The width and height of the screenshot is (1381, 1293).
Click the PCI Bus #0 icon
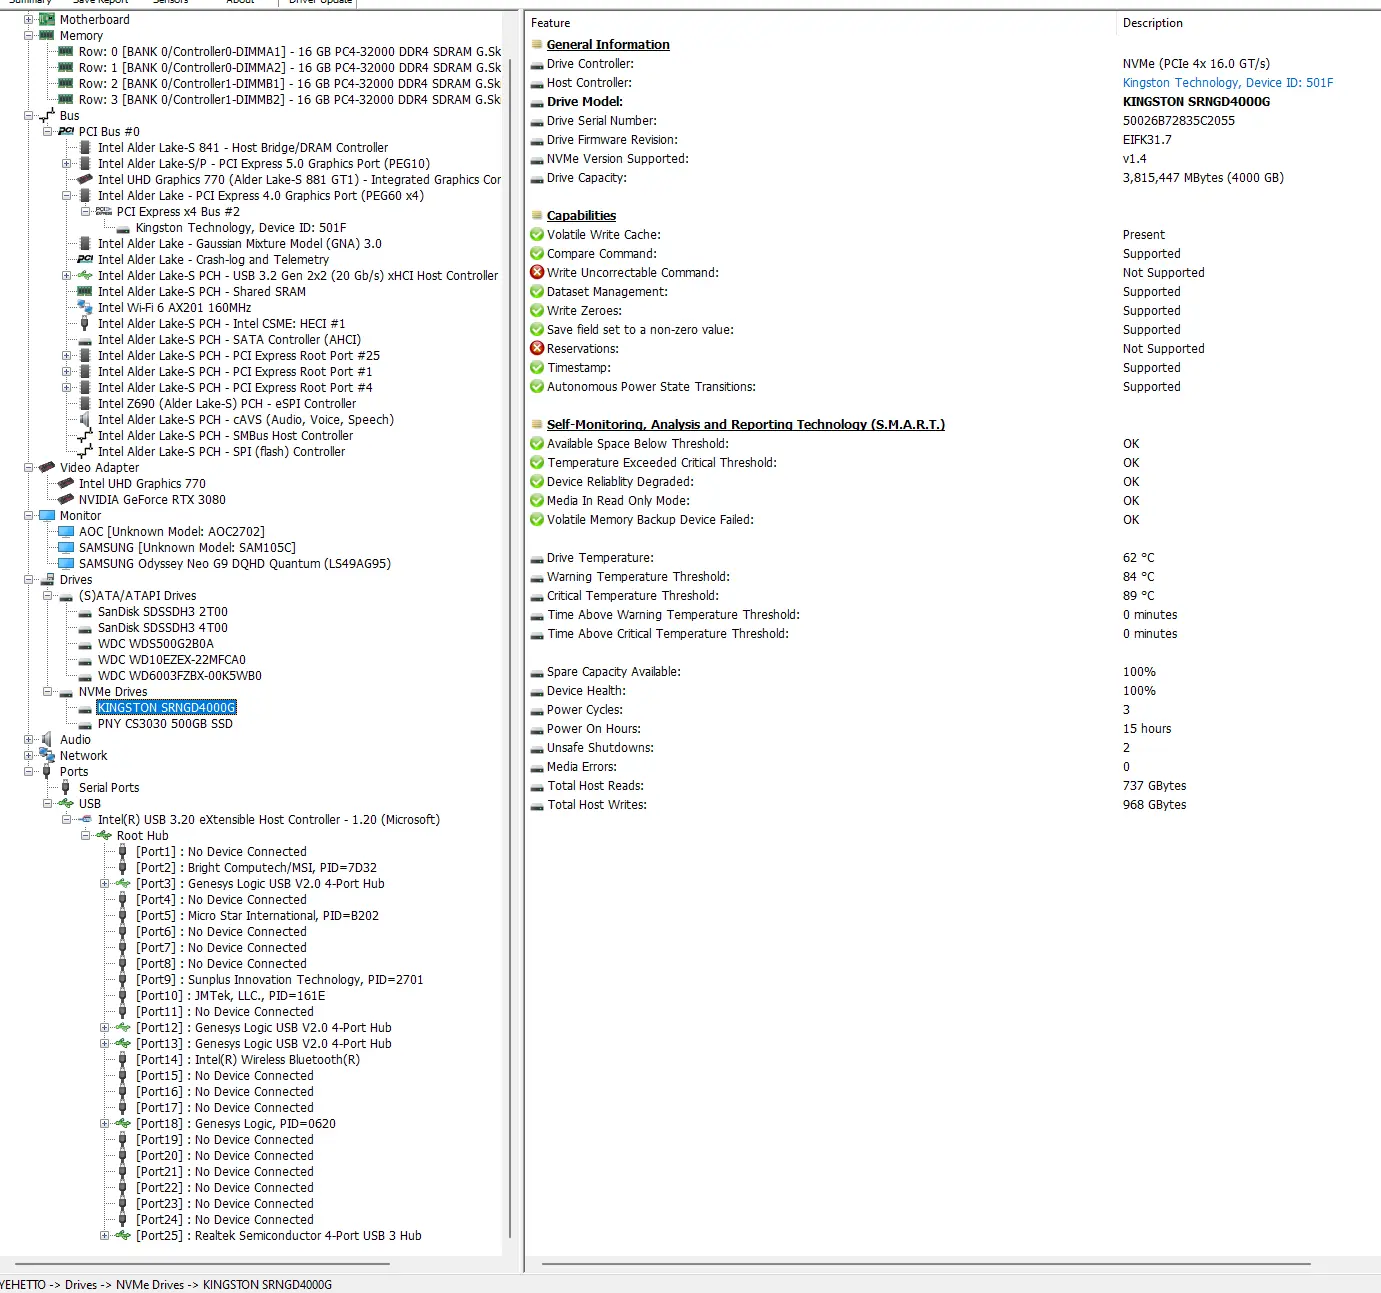tap(66, 131)
